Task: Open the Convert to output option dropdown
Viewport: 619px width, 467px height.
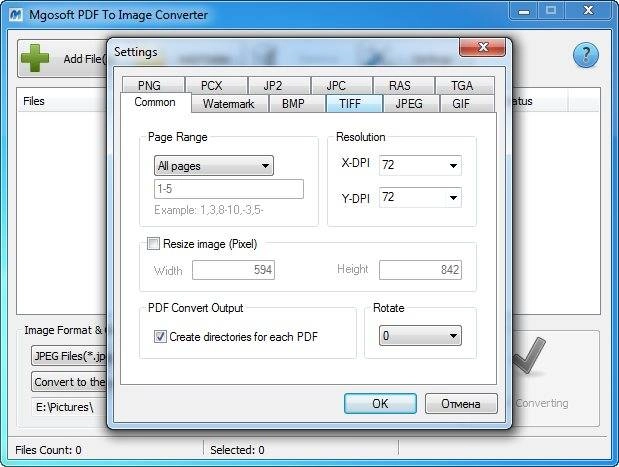Action: [x=70, y=382]
